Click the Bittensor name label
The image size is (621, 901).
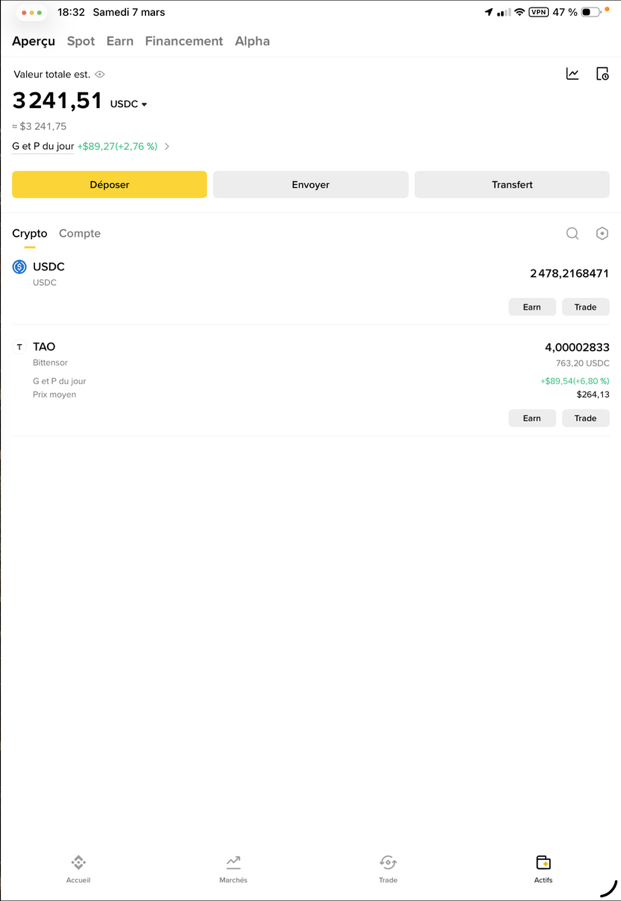[x=50, y=363]
